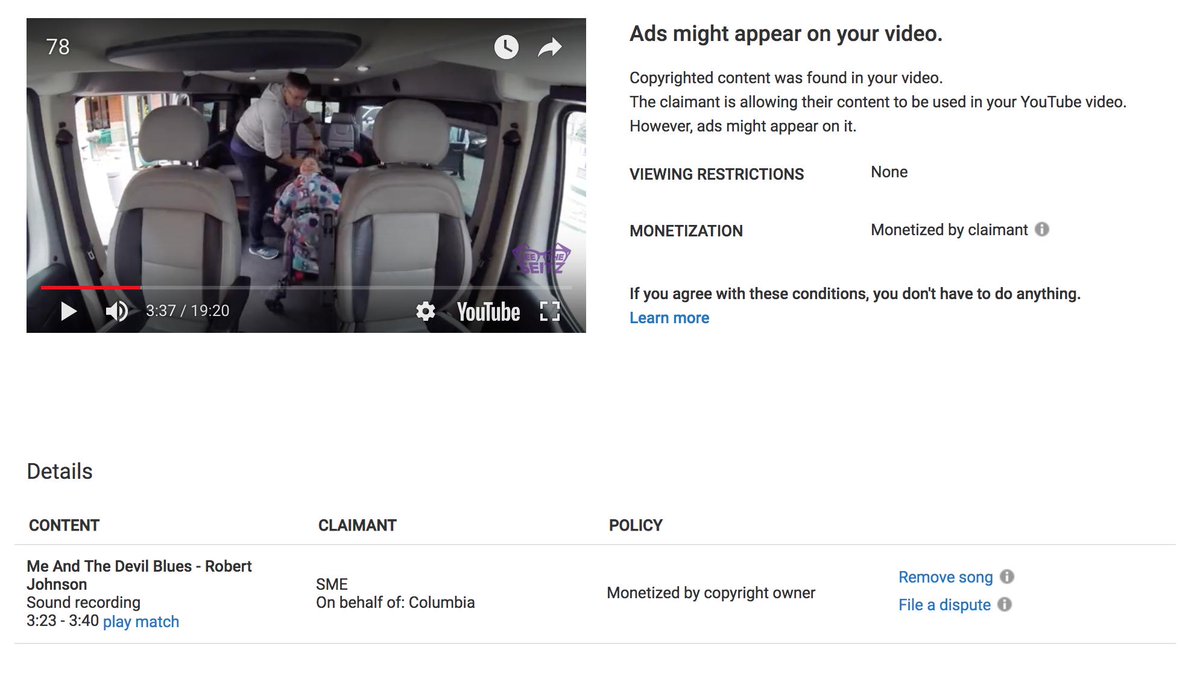Play the video with the play button
This screenshot has width=1200, height=673.
tap(68, 311)
